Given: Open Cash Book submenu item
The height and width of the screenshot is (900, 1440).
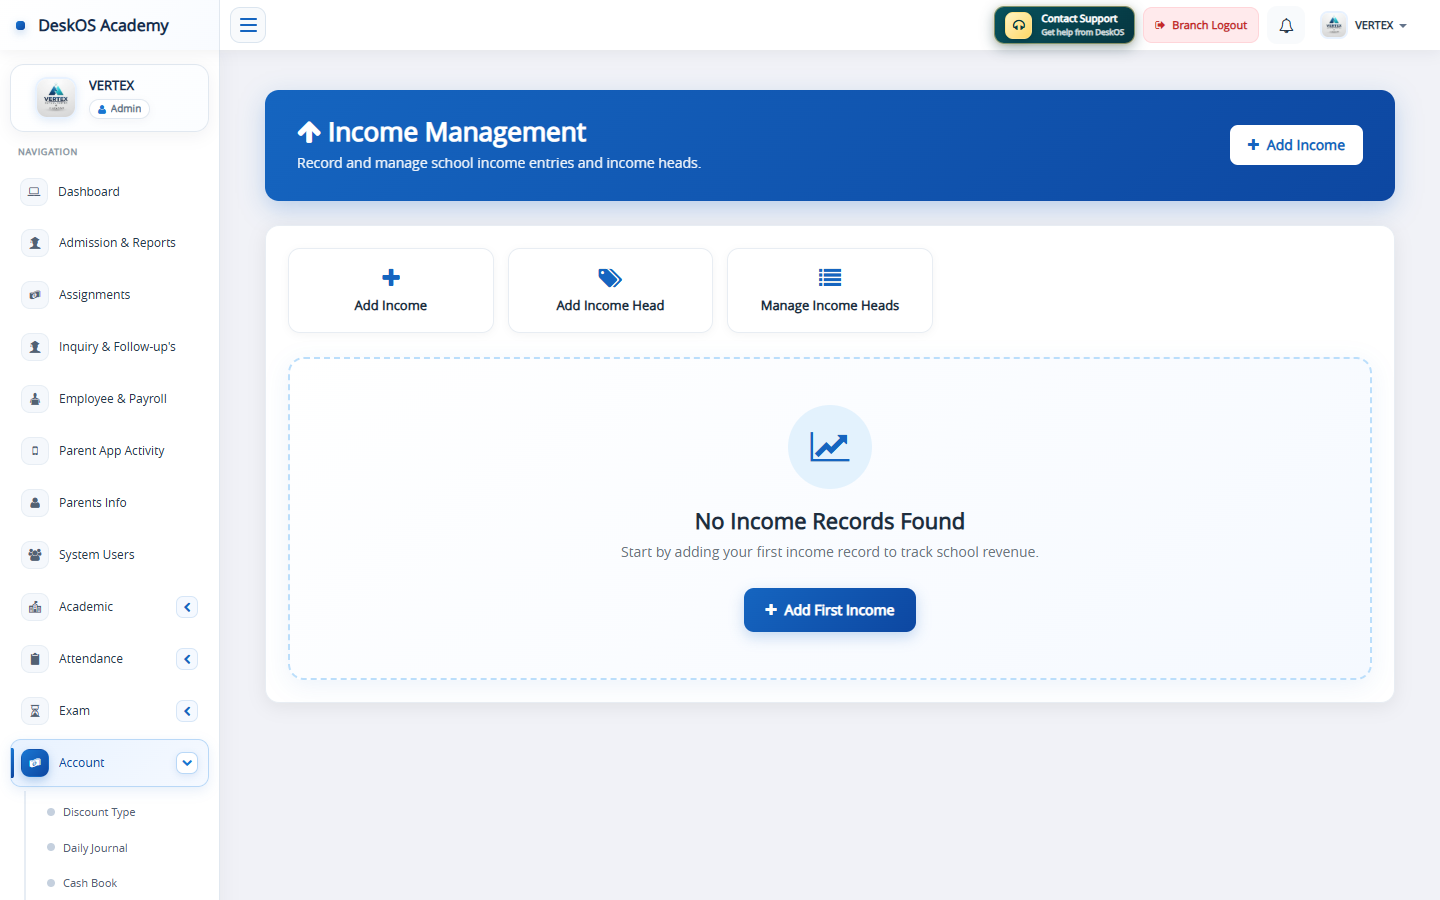Looking at the screenshot, I should coord(90,883).
